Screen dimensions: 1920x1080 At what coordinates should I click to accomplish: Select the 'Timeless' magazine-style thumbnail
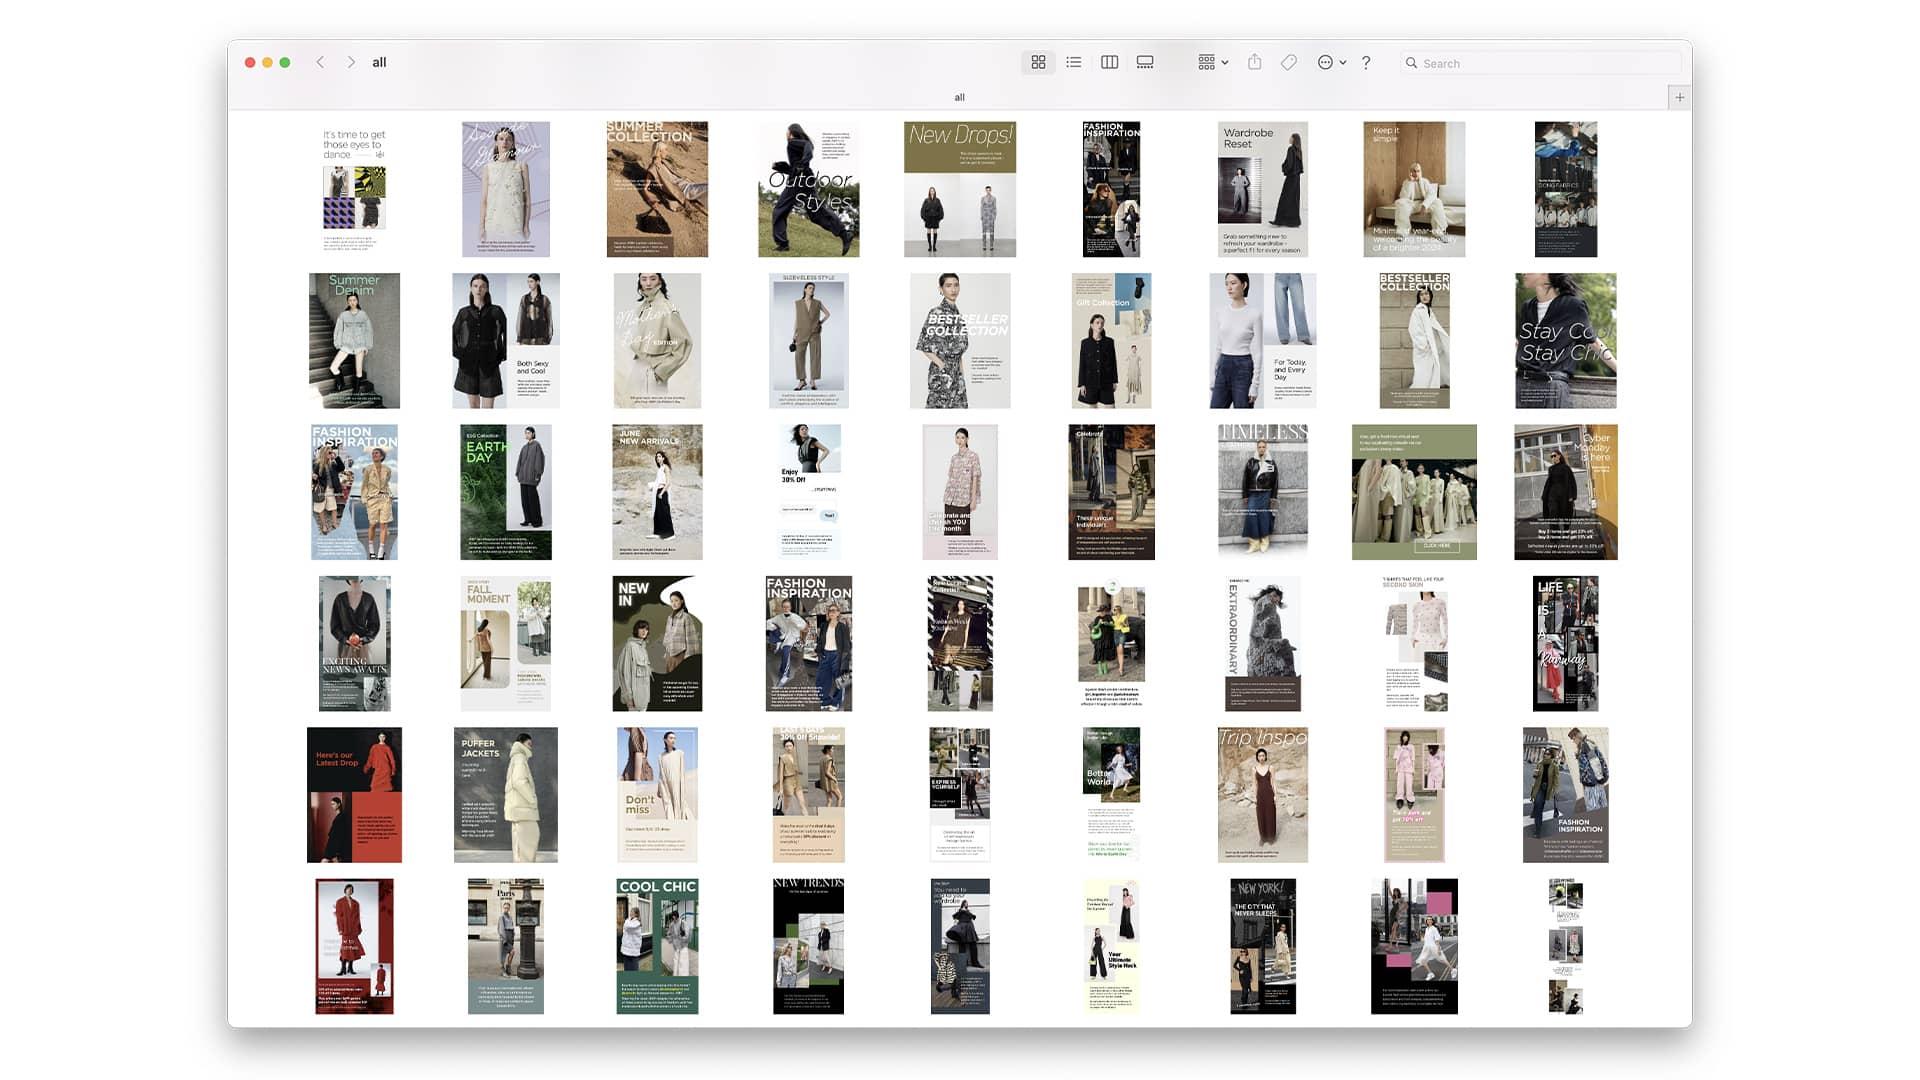pyautogui.click(x=1263, y=492)
